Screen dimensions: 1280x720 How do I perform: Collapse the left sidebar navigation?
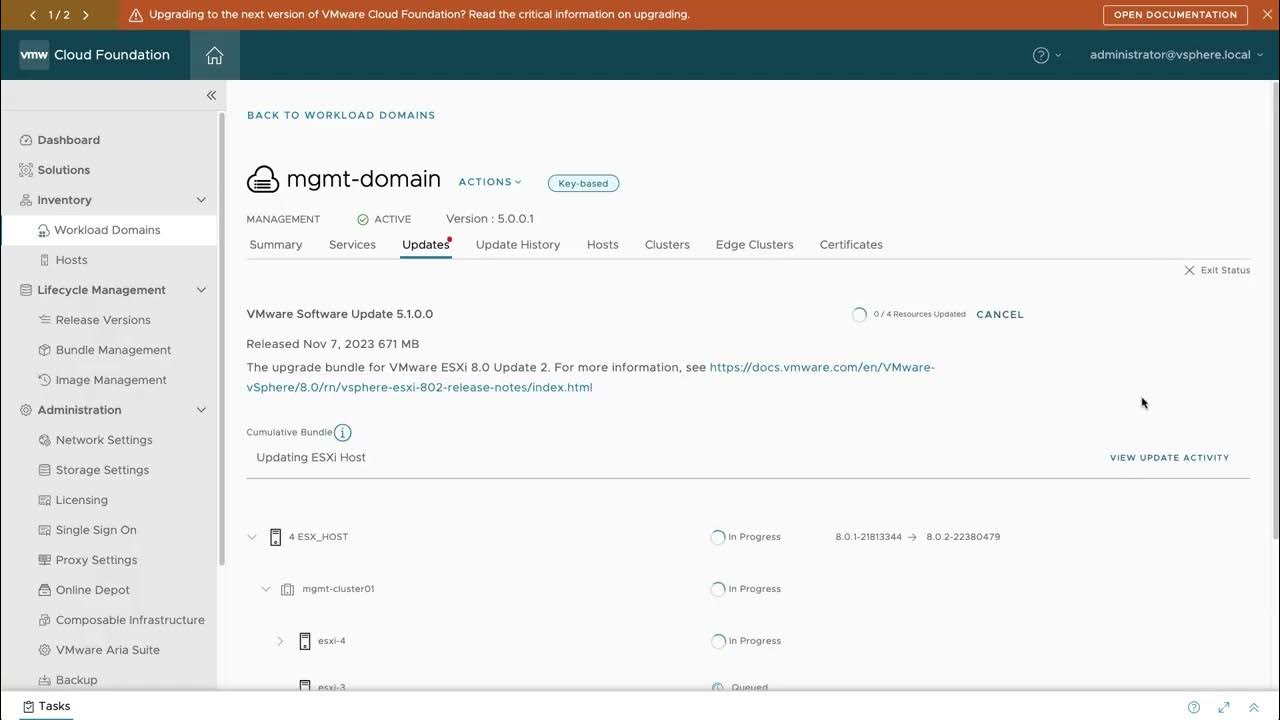click(x=211, y=95)
